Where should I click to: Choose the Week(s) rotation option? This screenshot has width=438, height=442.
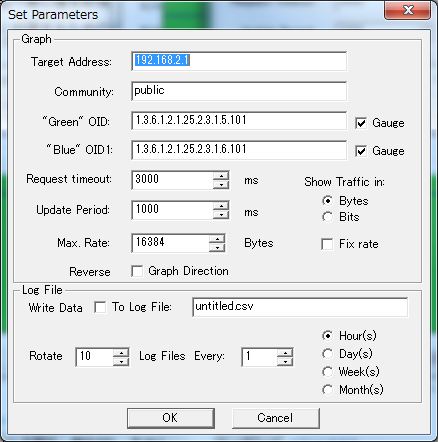click(327, 372)
